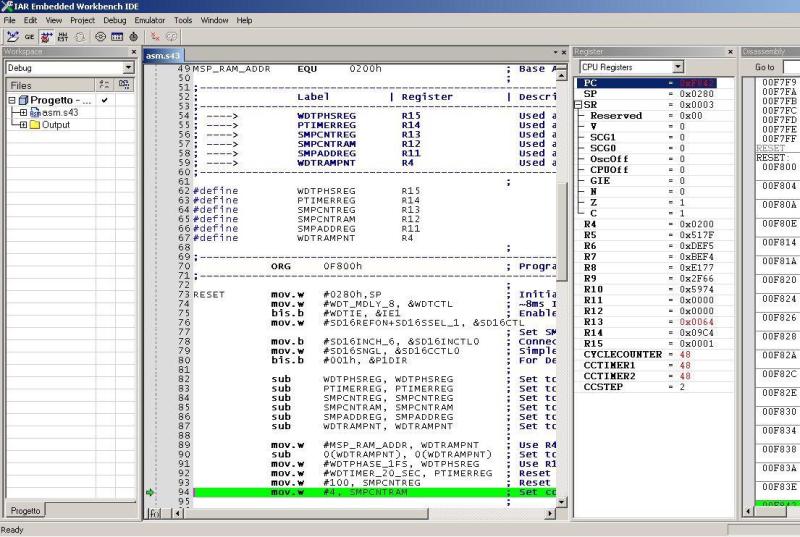Click the 'GIE' toolbar button
This screenshot has height=537, width=800.
29,37
